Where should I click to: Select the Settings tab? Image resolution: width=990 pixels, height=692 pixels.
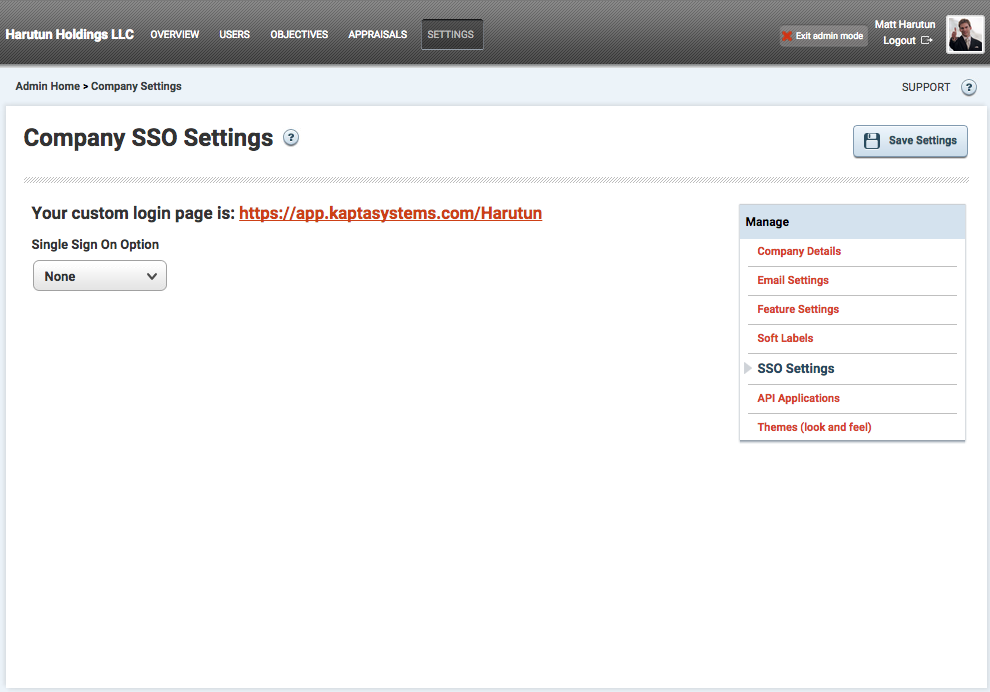pyautogui.click(x=452, y=35)
